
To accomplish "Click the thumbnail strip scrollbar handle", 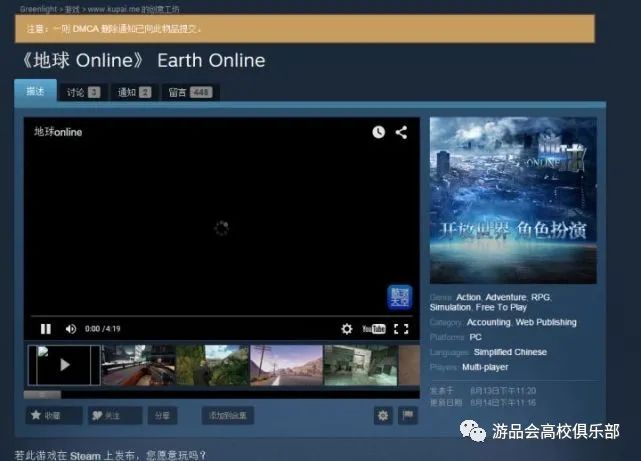I will pyautogui.click(x=43, y=395).
